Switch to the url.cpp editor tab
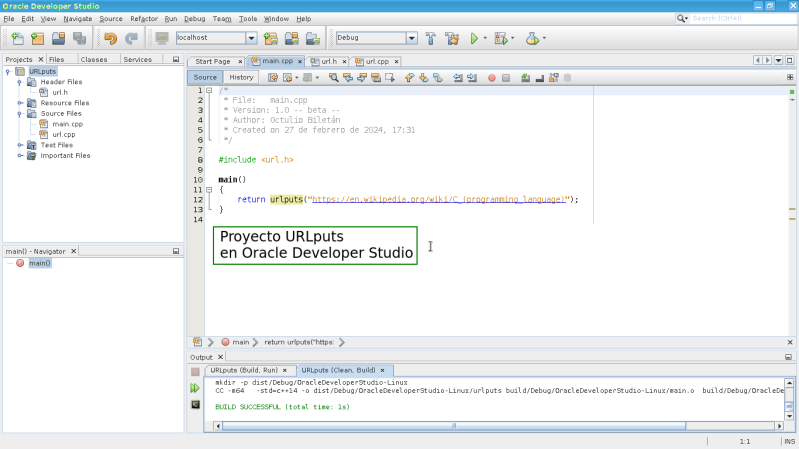799x449 pixels. [375, 61]
